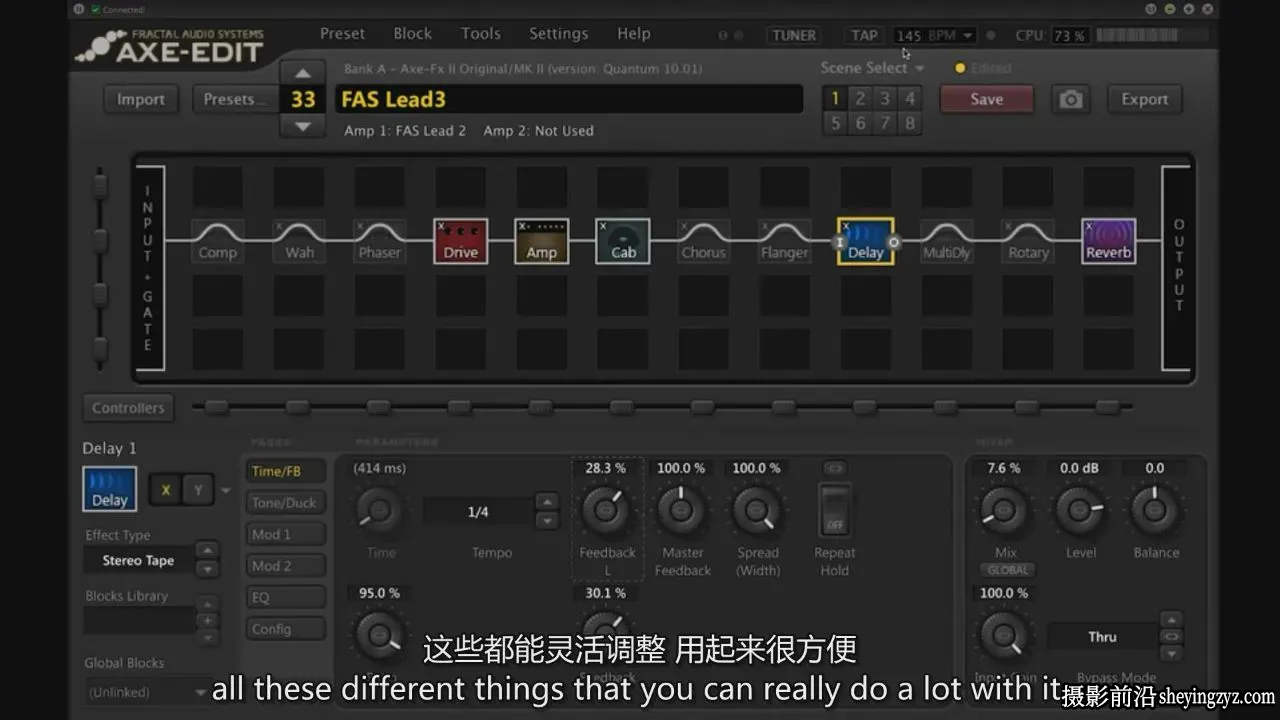Select the Phaser block in the grid

coord(379,241)
